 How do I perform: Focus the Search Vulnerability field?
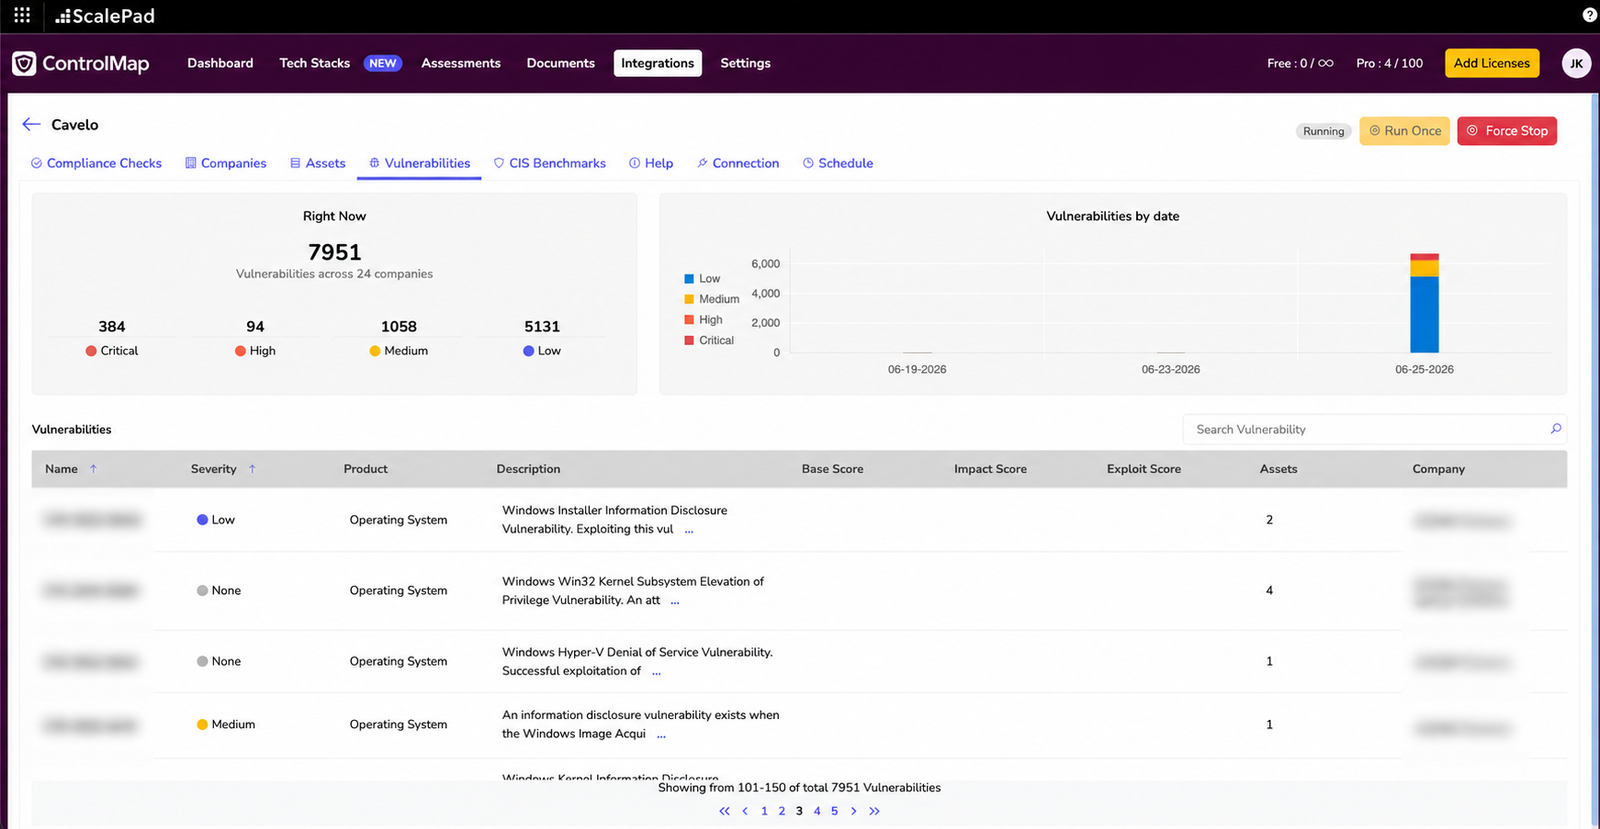[1374, 429]
